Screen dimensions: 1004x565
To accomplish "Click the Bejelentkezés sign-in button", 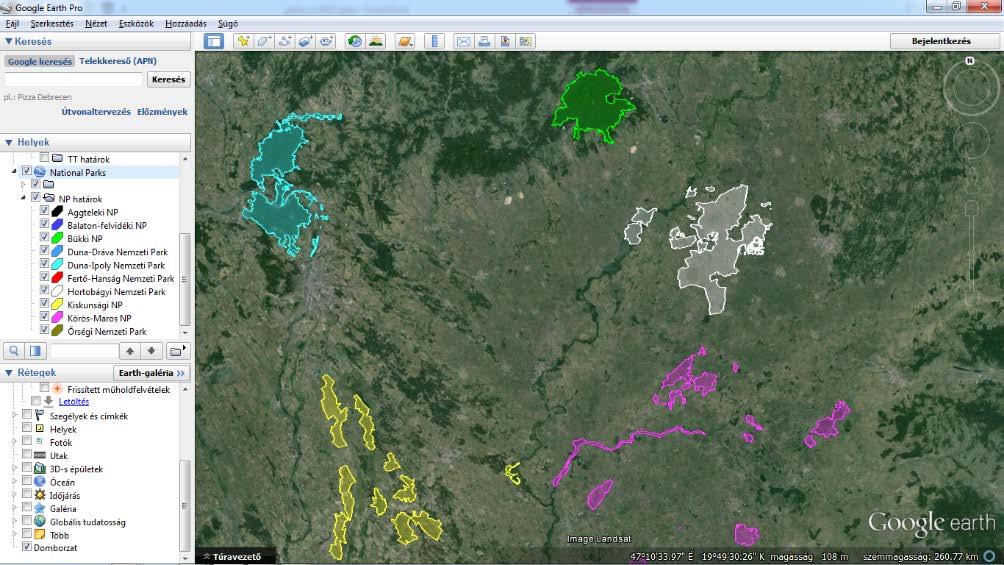I will coord(941,41).
